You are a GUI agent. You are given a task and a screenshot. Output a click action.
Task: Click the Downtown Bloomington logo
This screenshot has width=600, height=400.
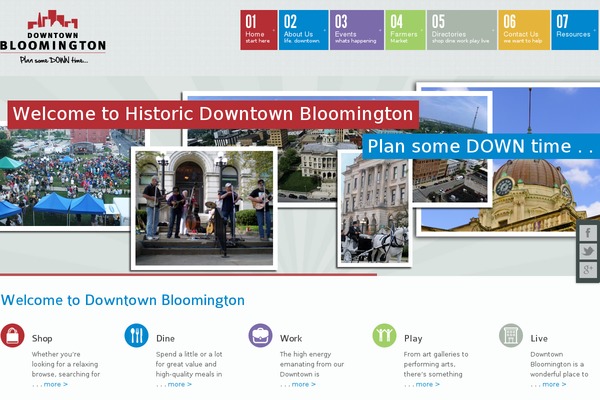coord(53,37)
